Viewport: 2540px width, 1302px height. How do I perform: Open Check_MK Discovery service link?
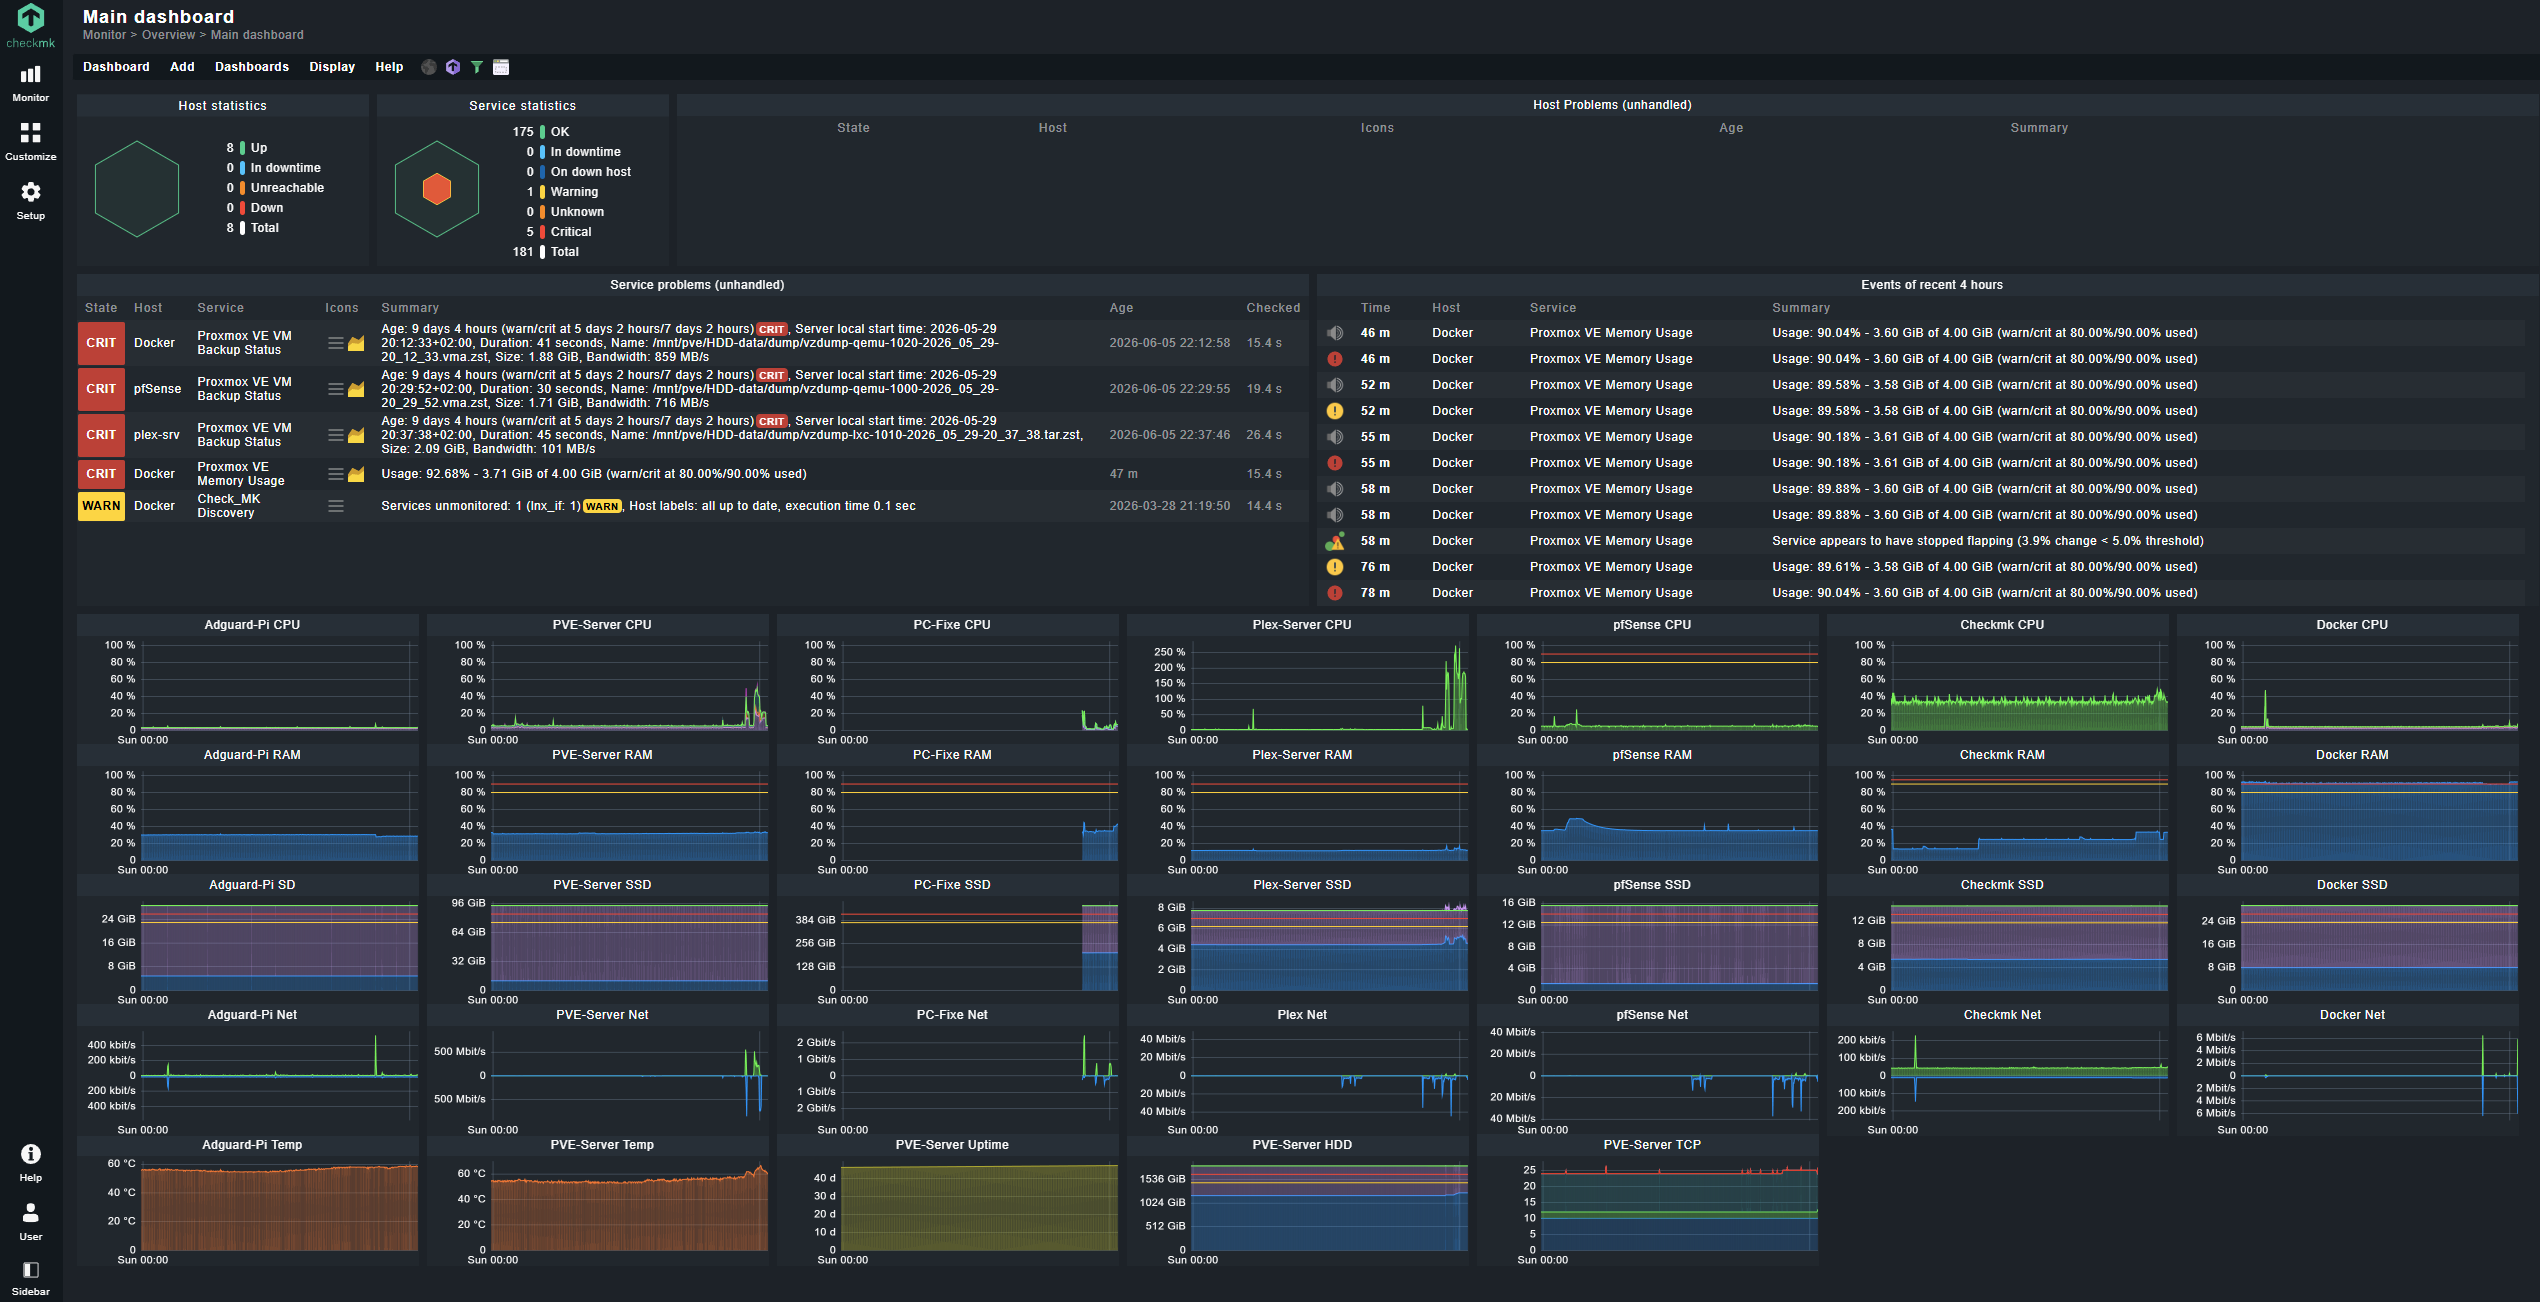229,506
